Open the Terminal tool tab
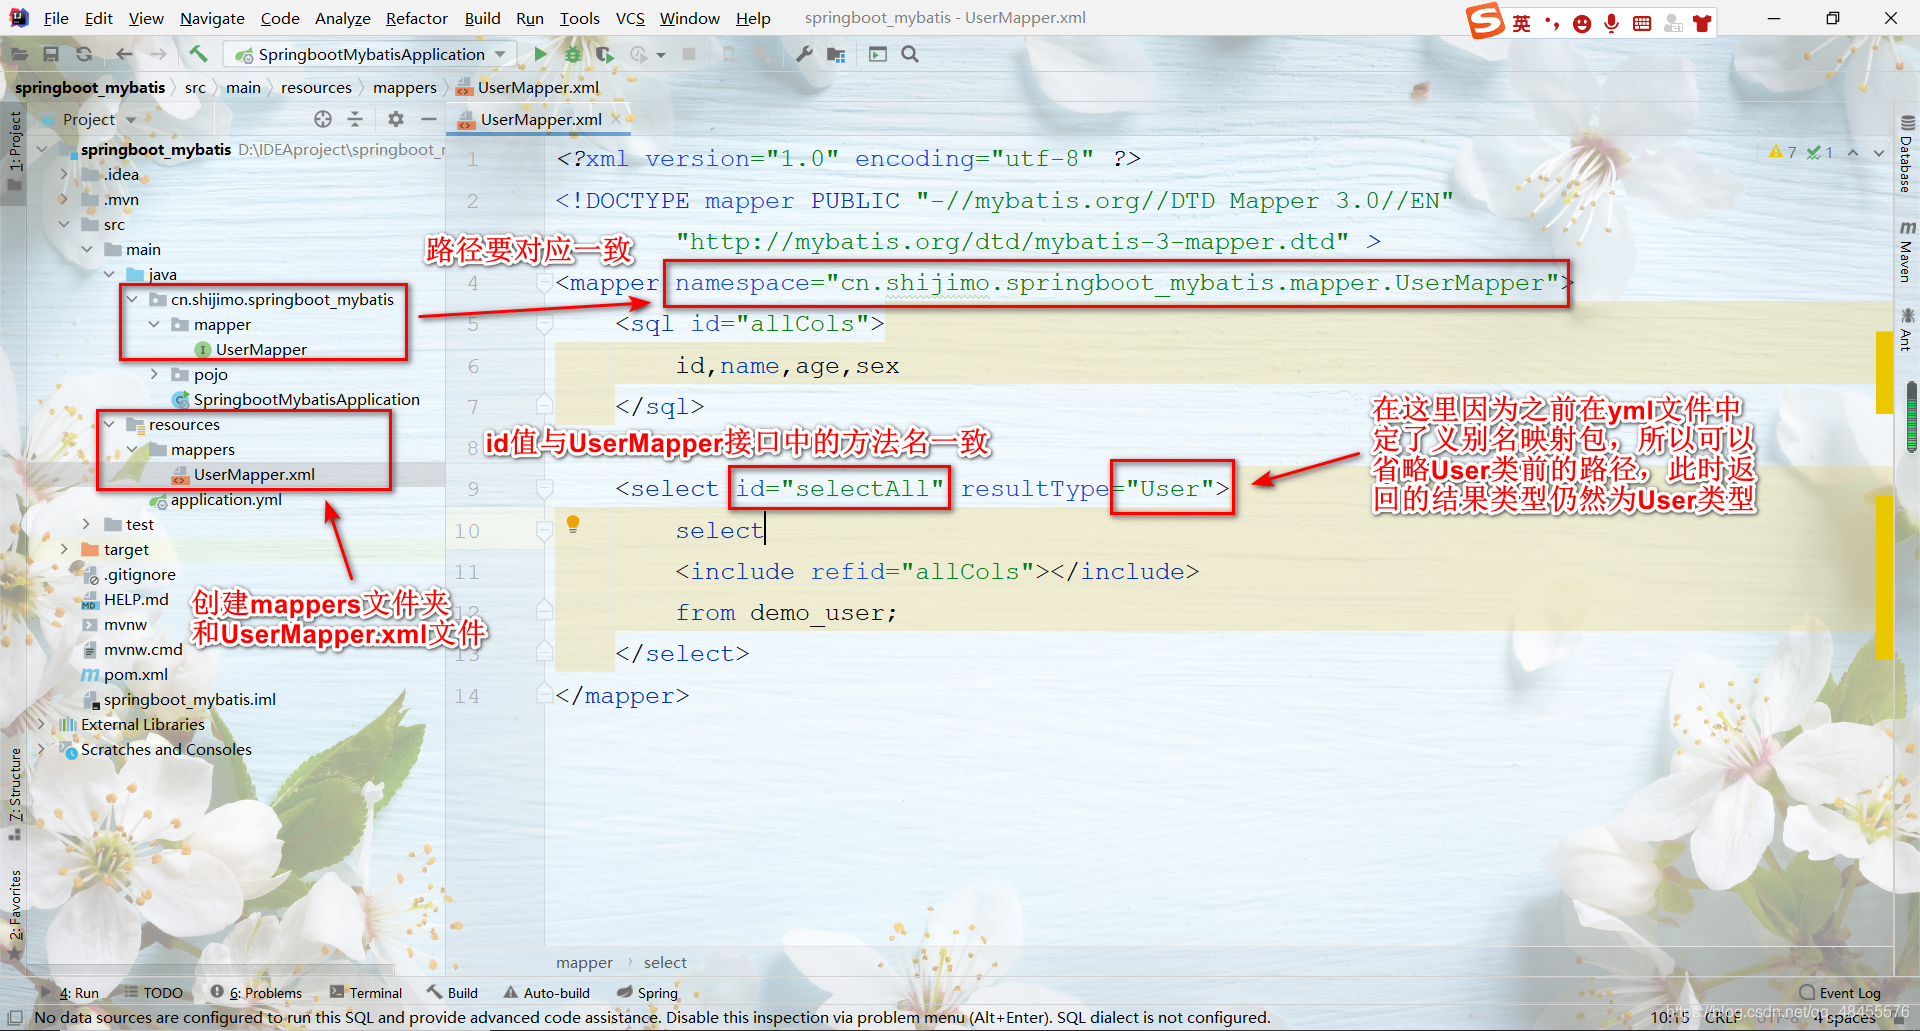This screenshot has height=1031, width=1920. [366, 993]
